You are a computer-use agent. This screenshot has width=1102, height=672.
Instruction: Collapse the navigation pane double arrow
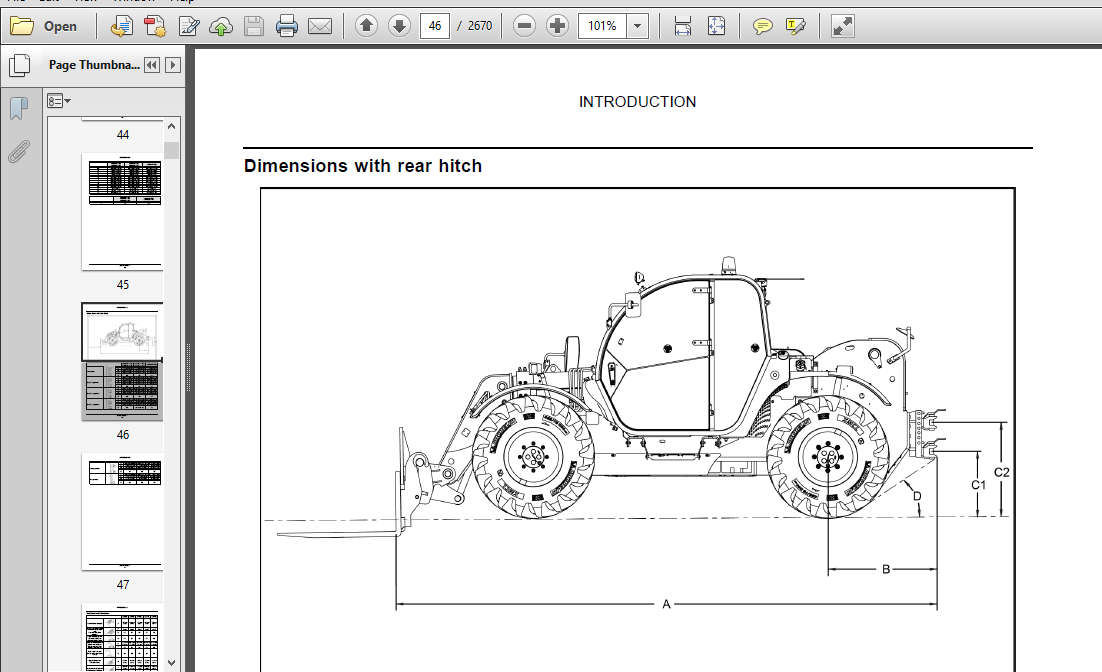pyautogui.click(x=152, y=65)
